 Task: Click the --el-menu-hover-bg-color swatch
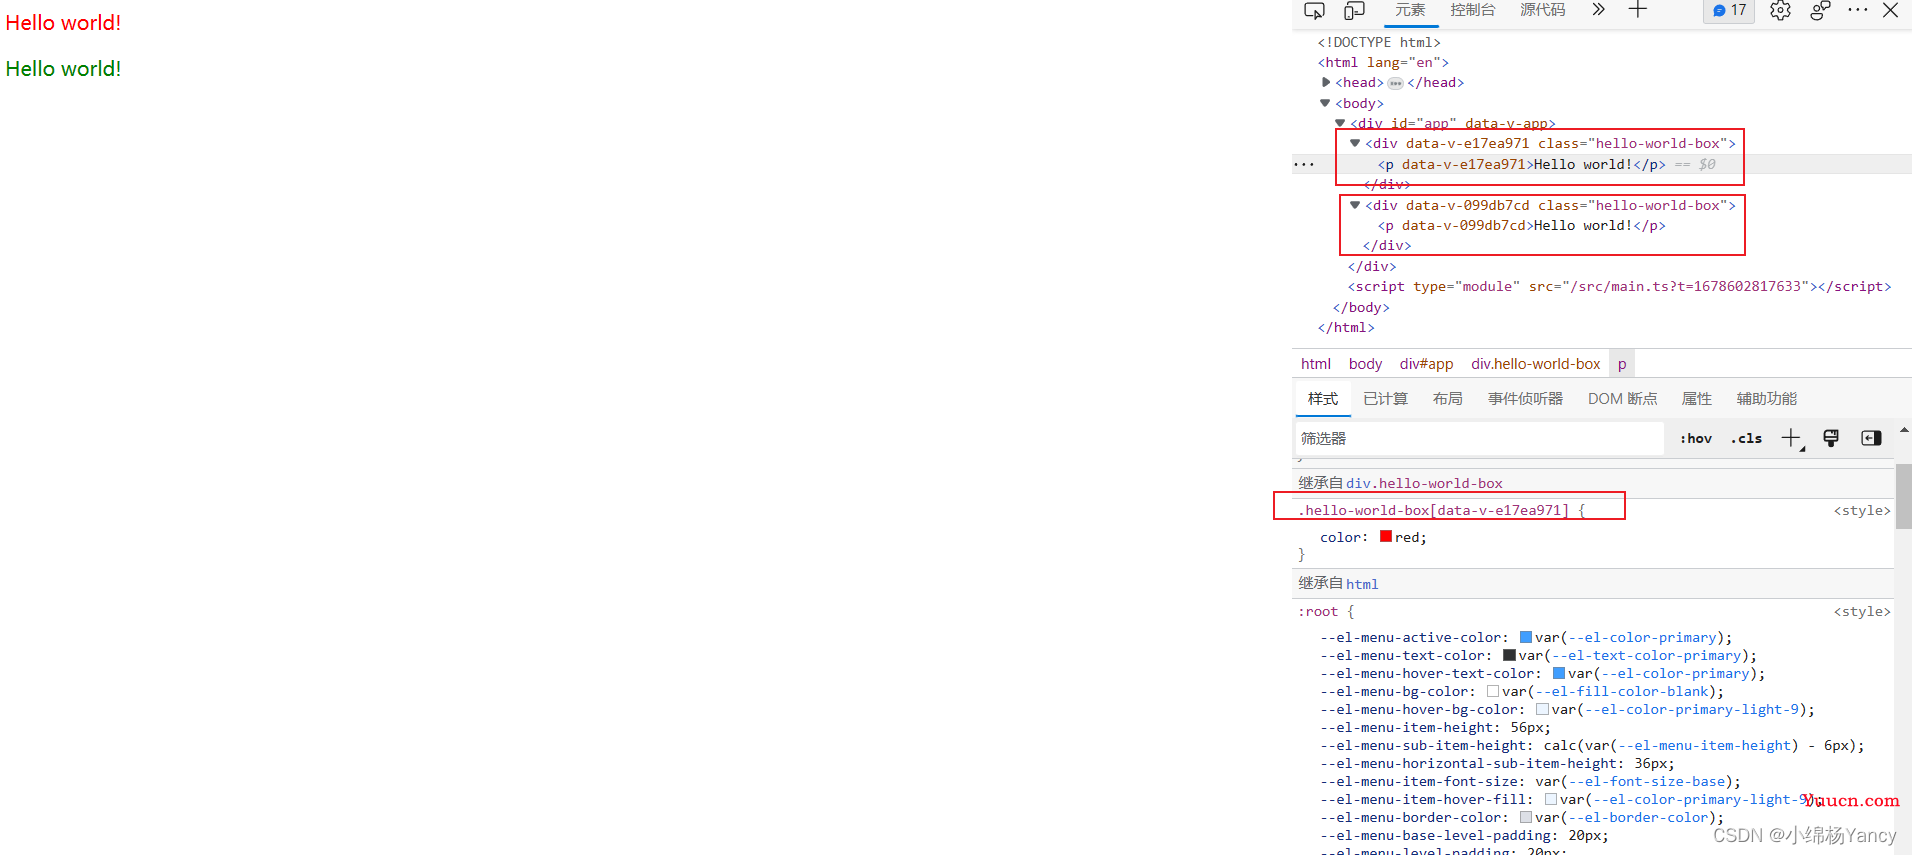(1541, 709)
